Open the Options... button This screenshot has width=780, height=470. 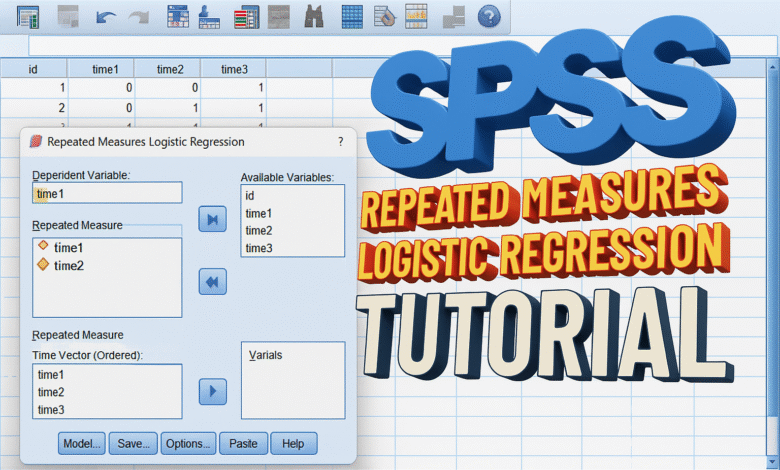click(188, 444)
